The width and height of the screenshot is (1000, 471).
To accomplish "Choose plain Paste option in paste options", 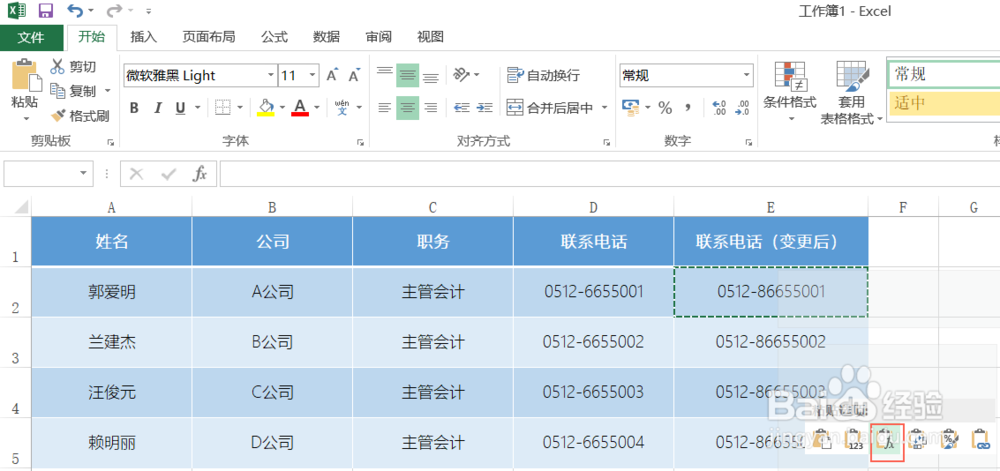I will tap(821, 438).
